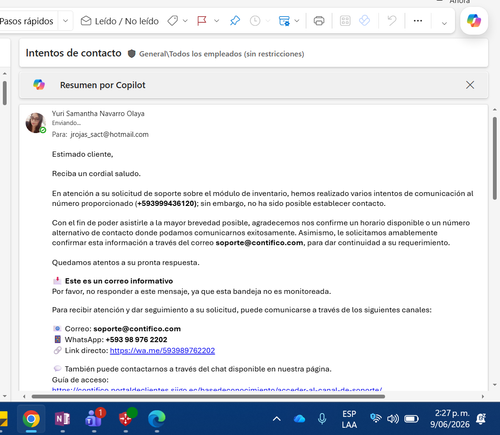The width and height of the screenshot is (500, 435).
Task: Open the Wi-Fi network tray icon
Action: 376,418
